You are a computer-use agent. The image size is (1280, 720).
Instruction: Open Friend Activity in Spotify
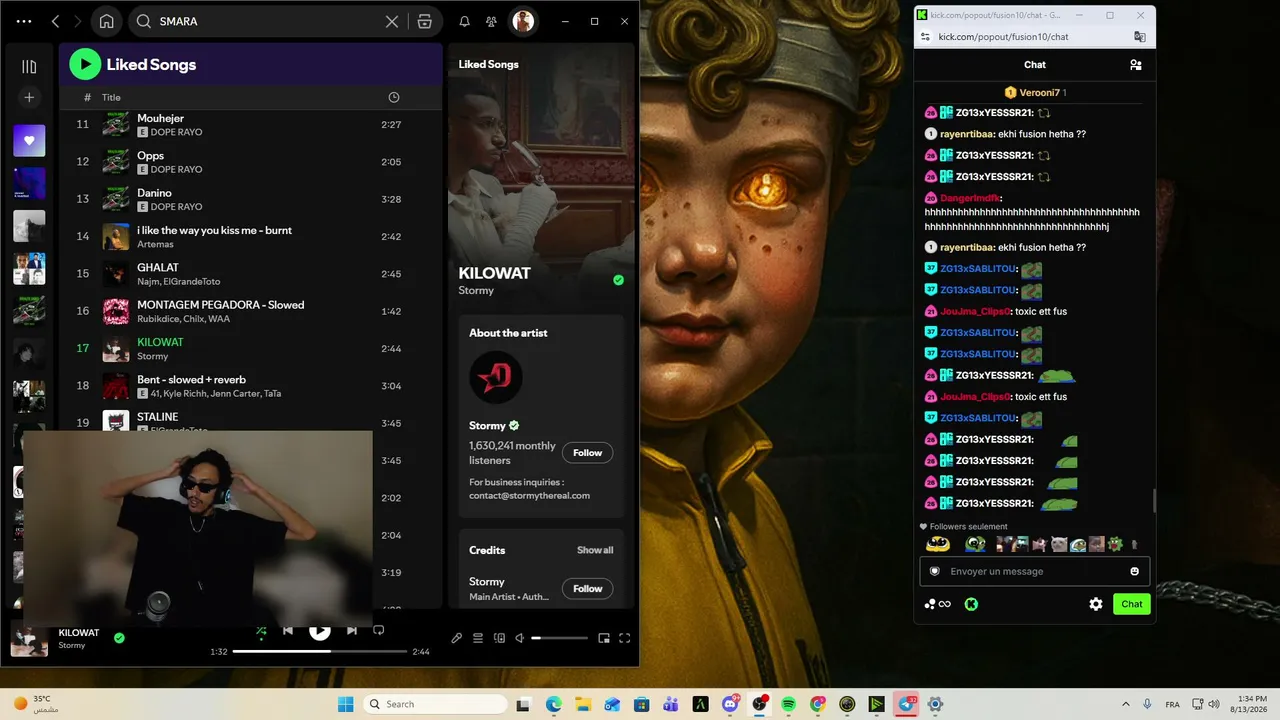tap(491, 21)
